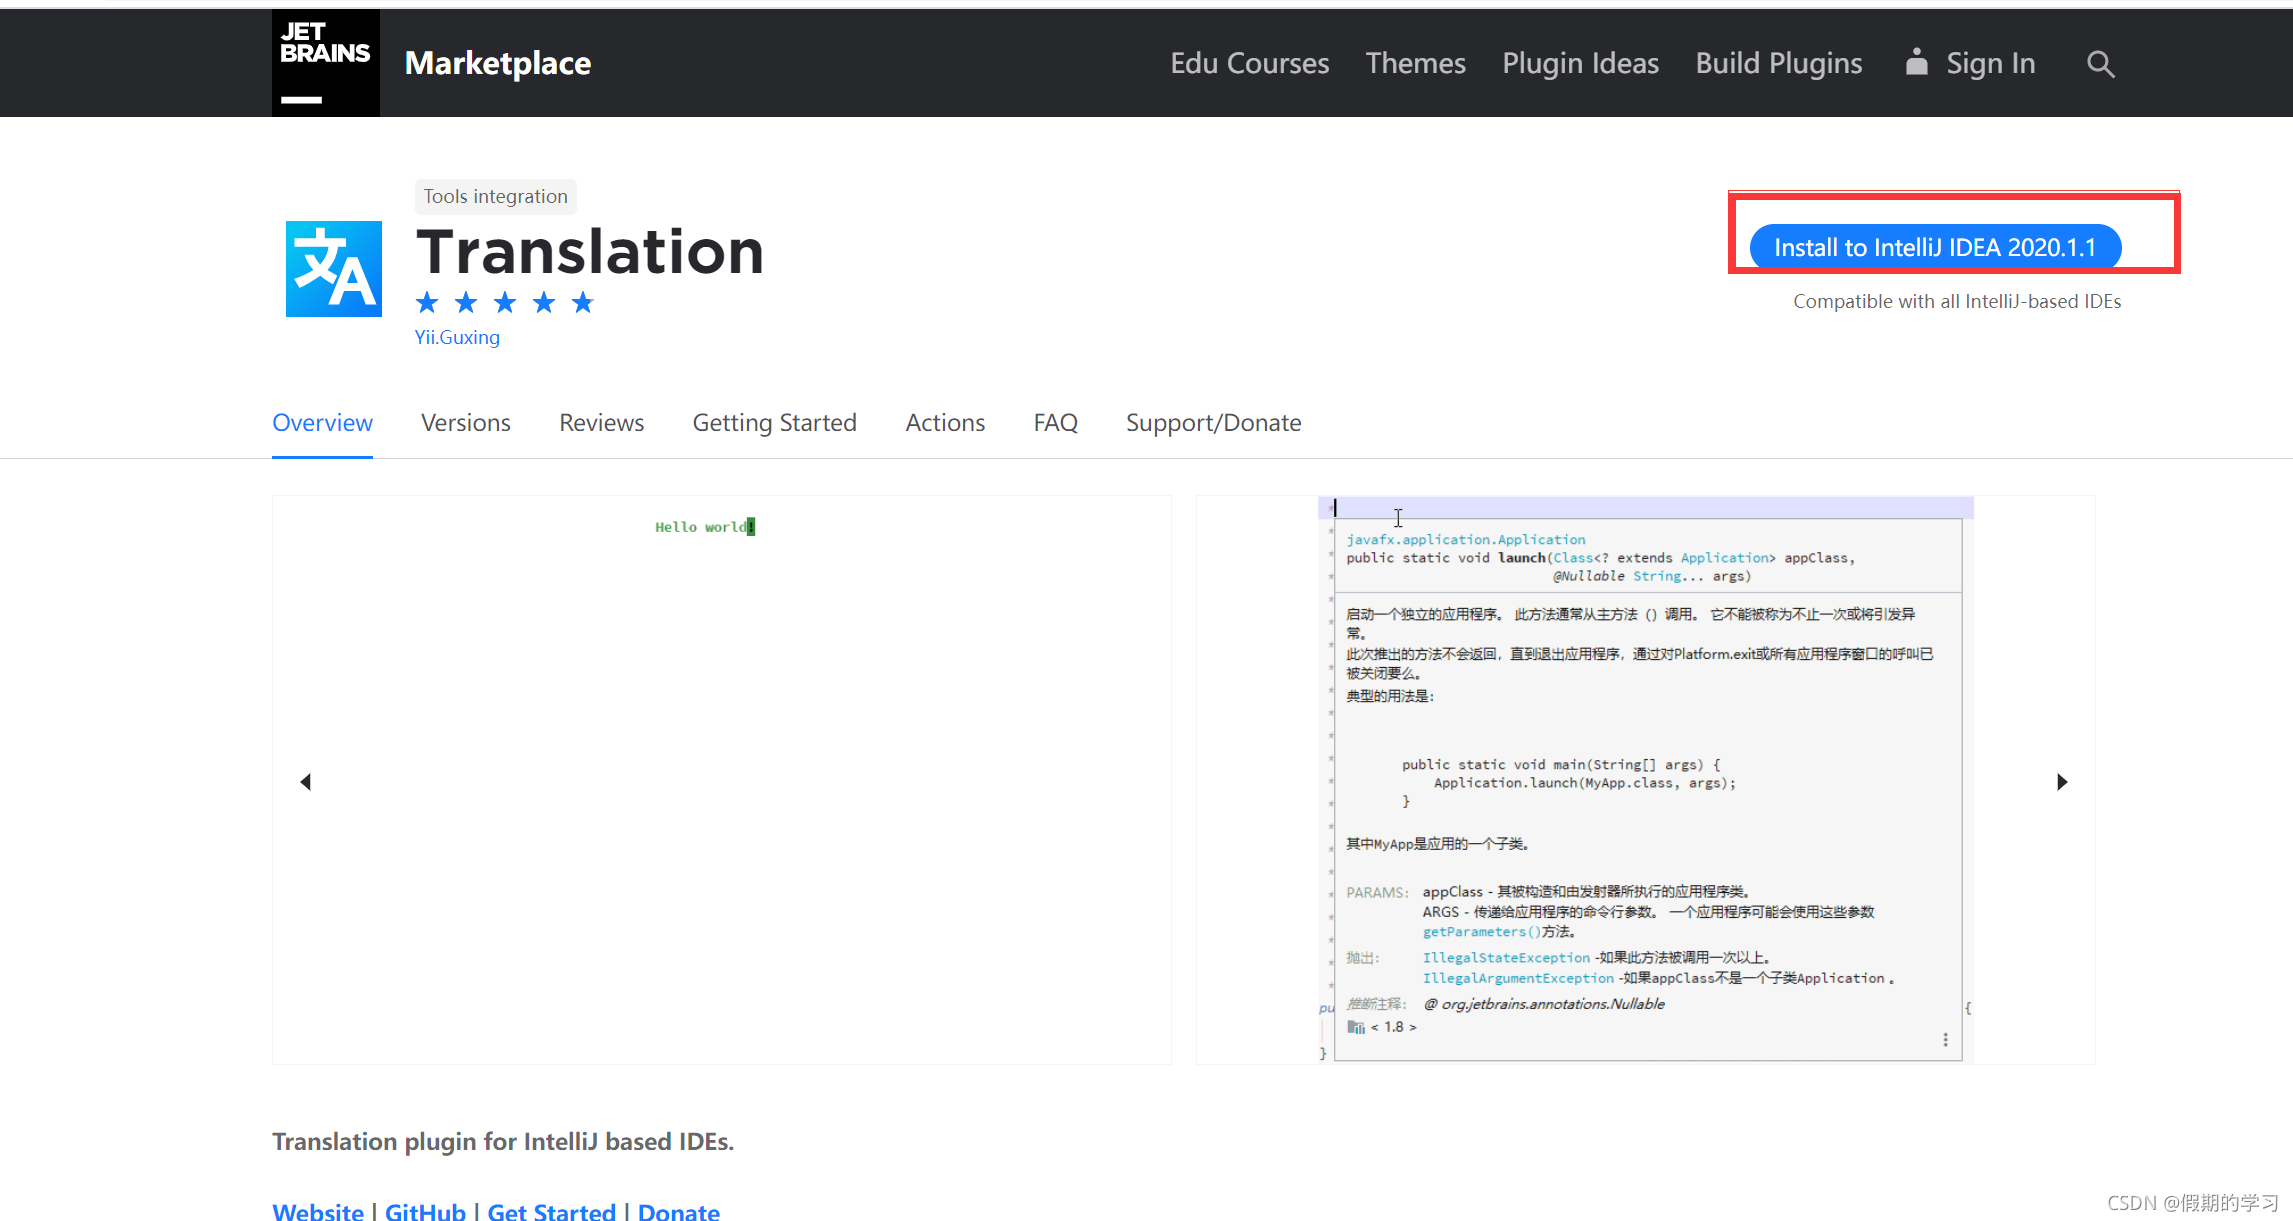Follow the Donate link
The width and height of the screenshot is (2293, 1221).
(679, 1211)
